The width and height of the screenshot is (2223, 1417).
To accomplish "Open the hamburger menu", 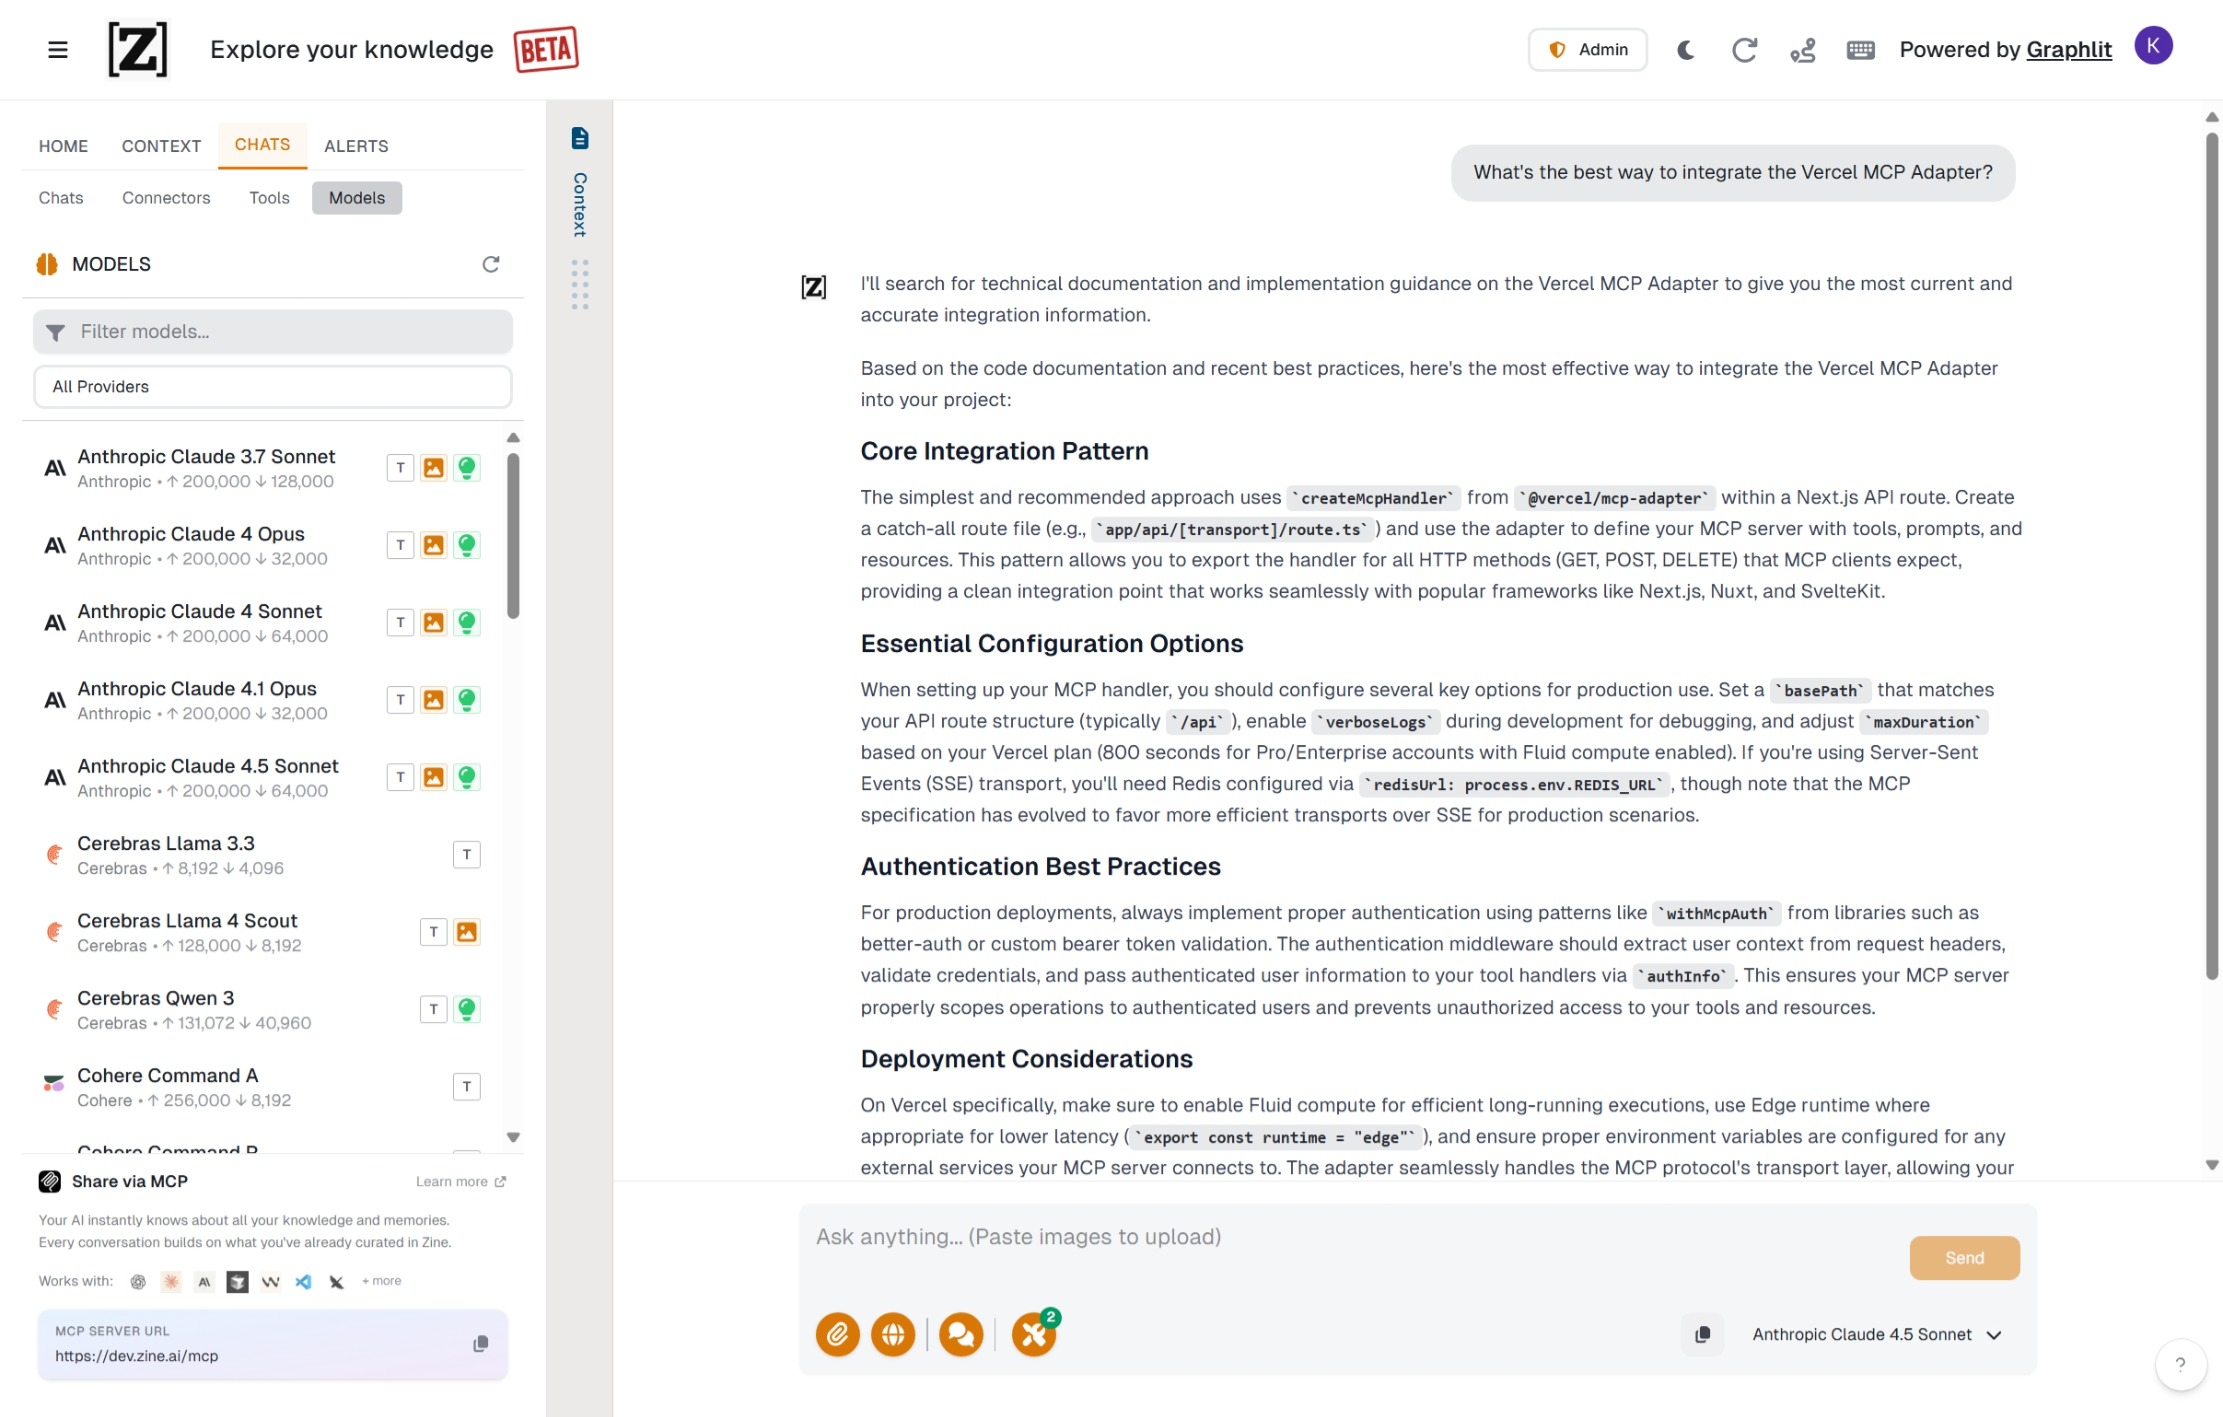I will point(58,49).
